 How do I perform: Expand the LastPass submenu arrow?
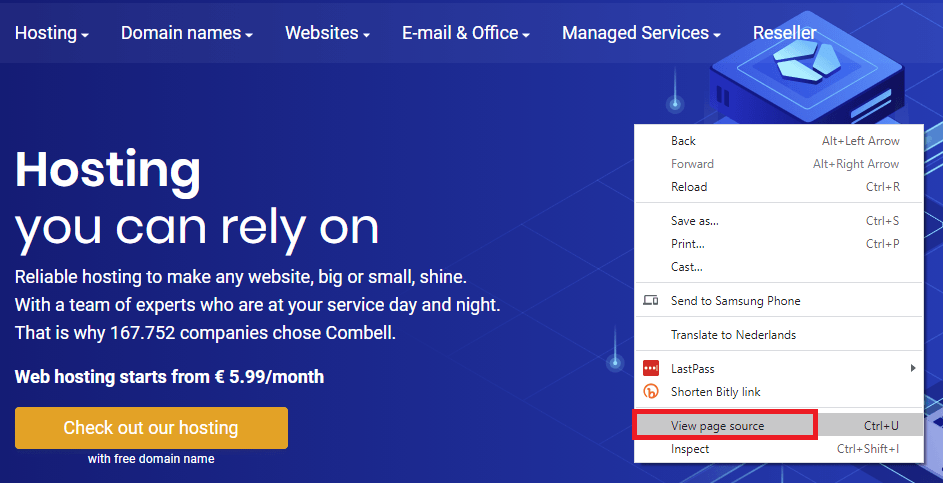(x=913, y=368)
